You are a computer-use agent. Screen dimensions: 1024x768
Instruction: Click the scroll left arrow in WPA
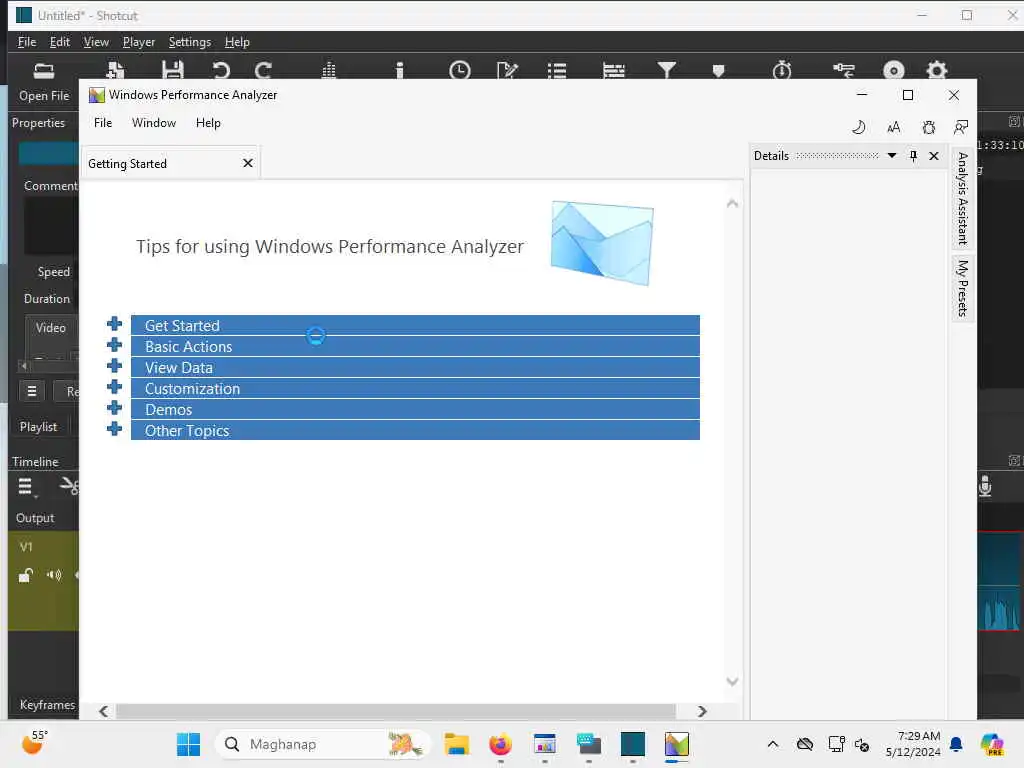[104, 711]
